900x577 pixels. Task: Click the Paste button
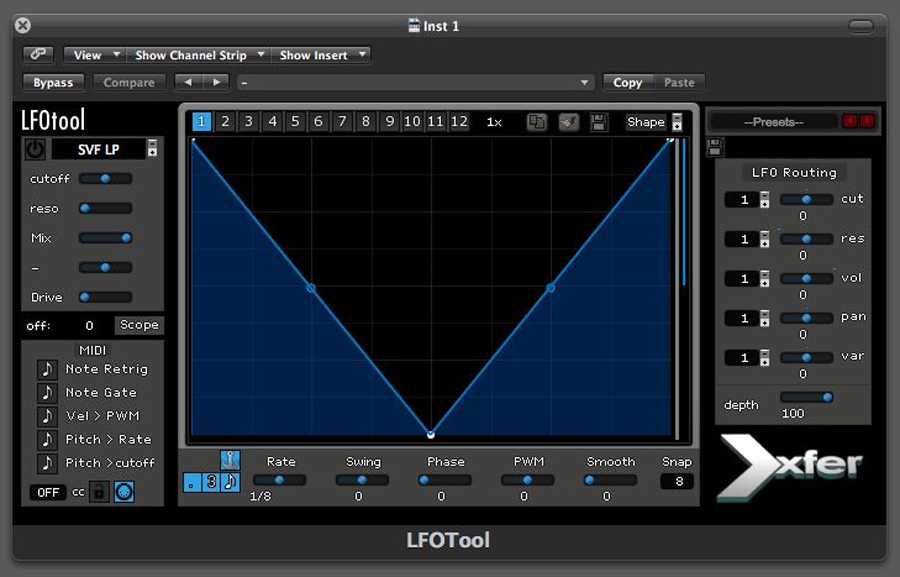[679, 82]
